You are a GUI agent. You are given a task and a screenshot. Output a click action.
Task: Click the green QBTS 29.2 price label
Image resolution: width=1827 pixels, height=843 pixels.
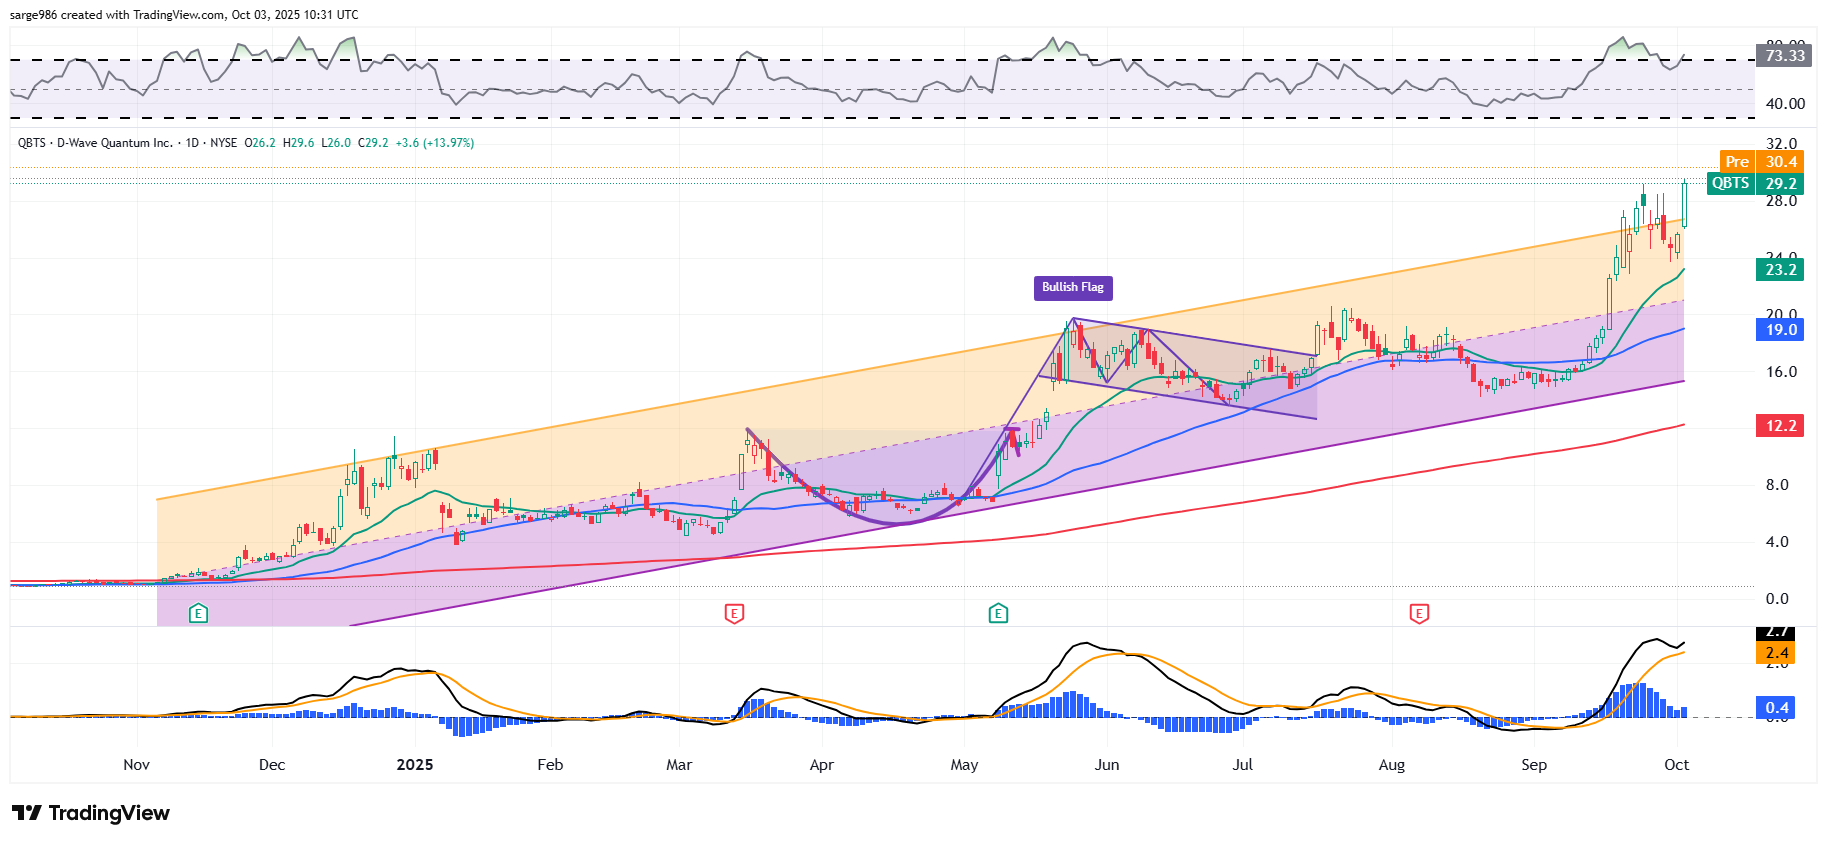tap(1755, 184)
